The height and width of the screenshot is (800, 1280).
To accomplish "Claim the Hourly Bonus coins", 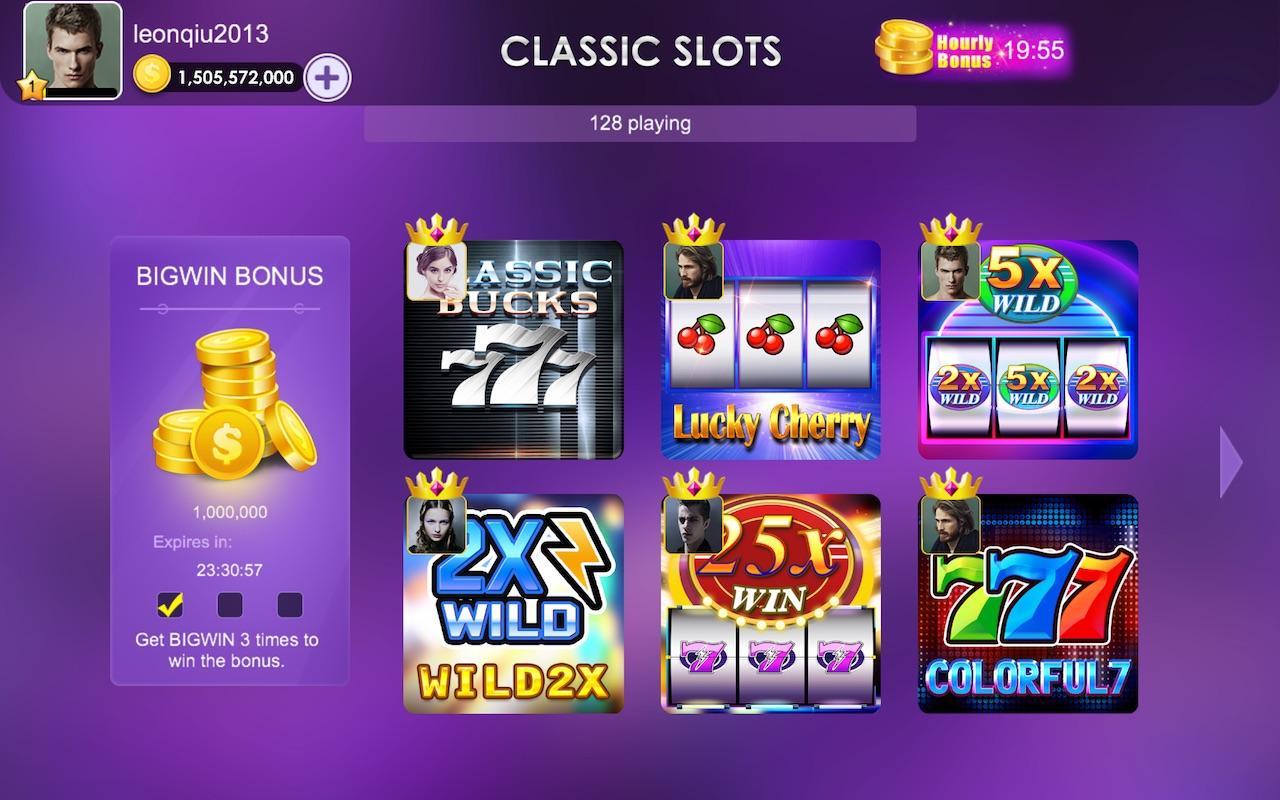I will point(971,49).
